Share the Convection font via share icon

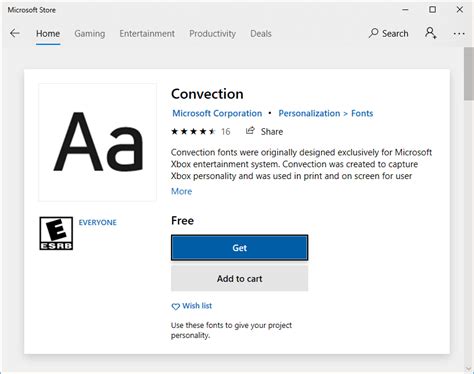coord(264,131)
